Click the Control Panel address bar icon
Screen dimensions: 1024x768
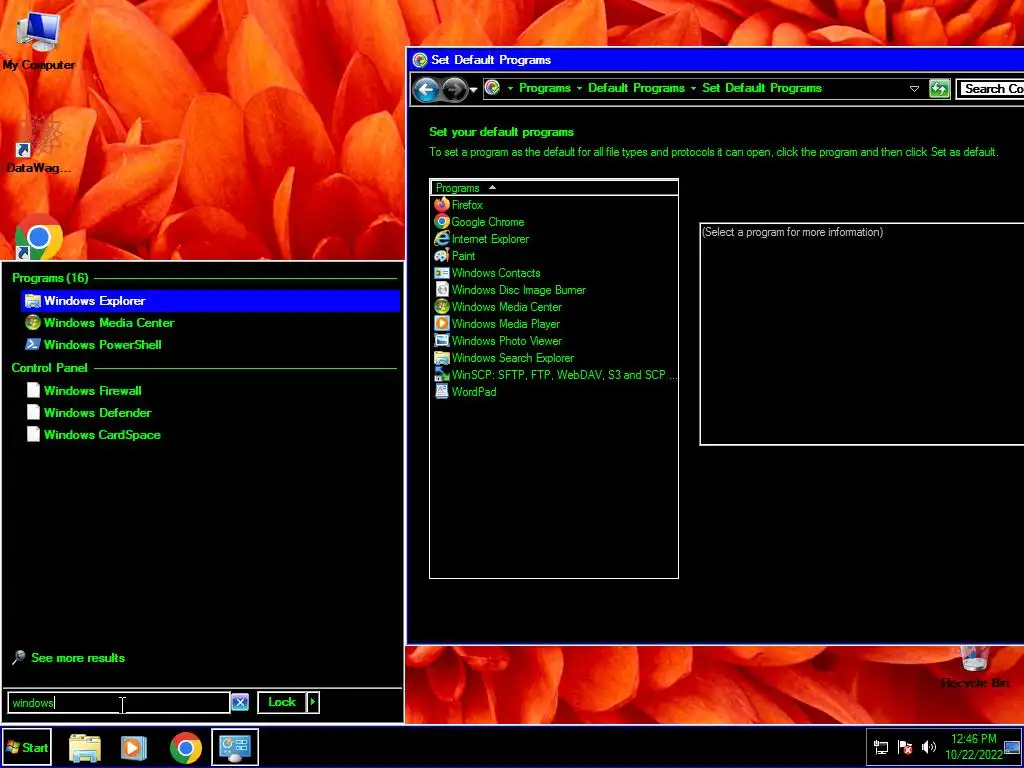click(493, 88)
